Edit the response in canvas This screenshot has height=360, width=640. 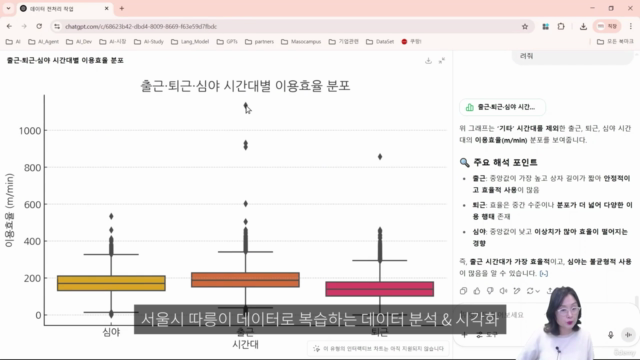(517, 291)
